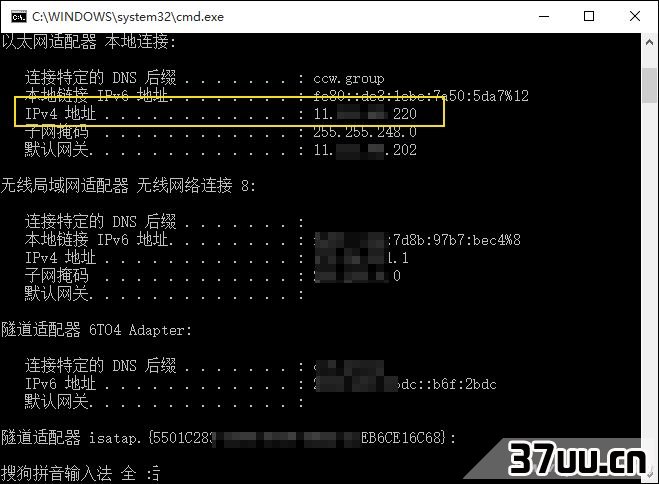Minimize the command prompt window
The height and width of the screenshot is (484, 659).
coord(544,17)
